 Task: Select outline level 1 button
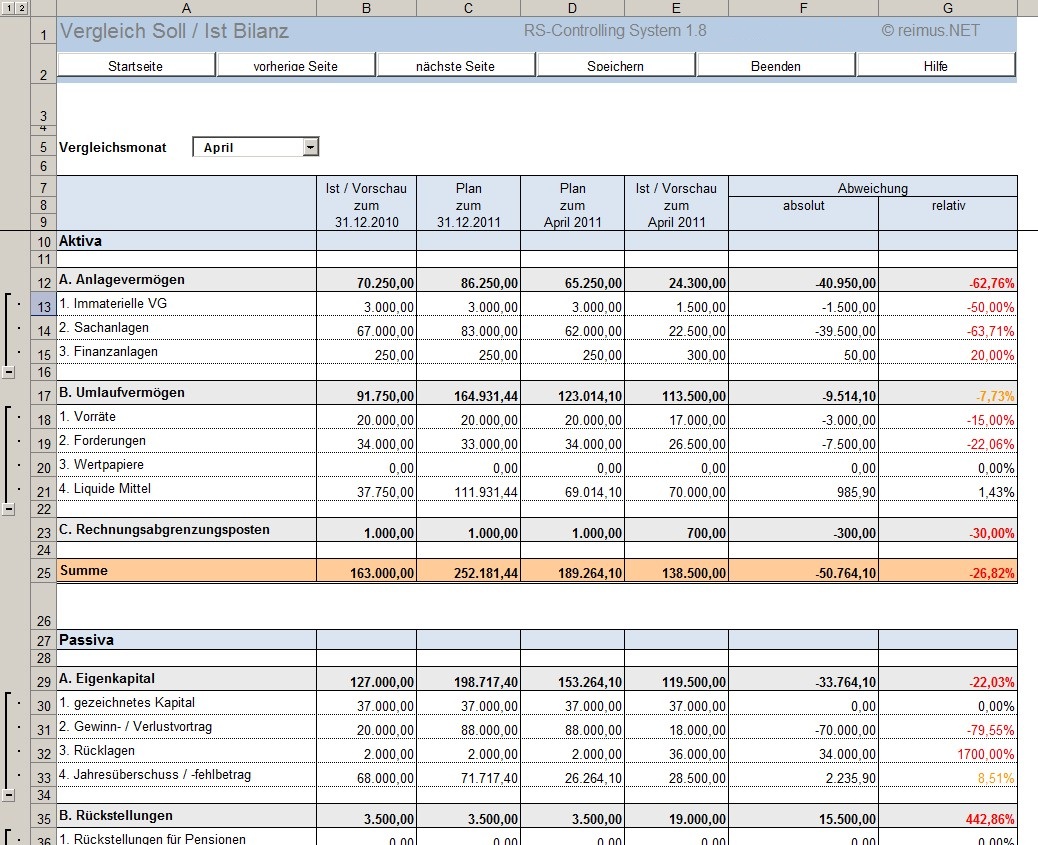click(9, 7)
